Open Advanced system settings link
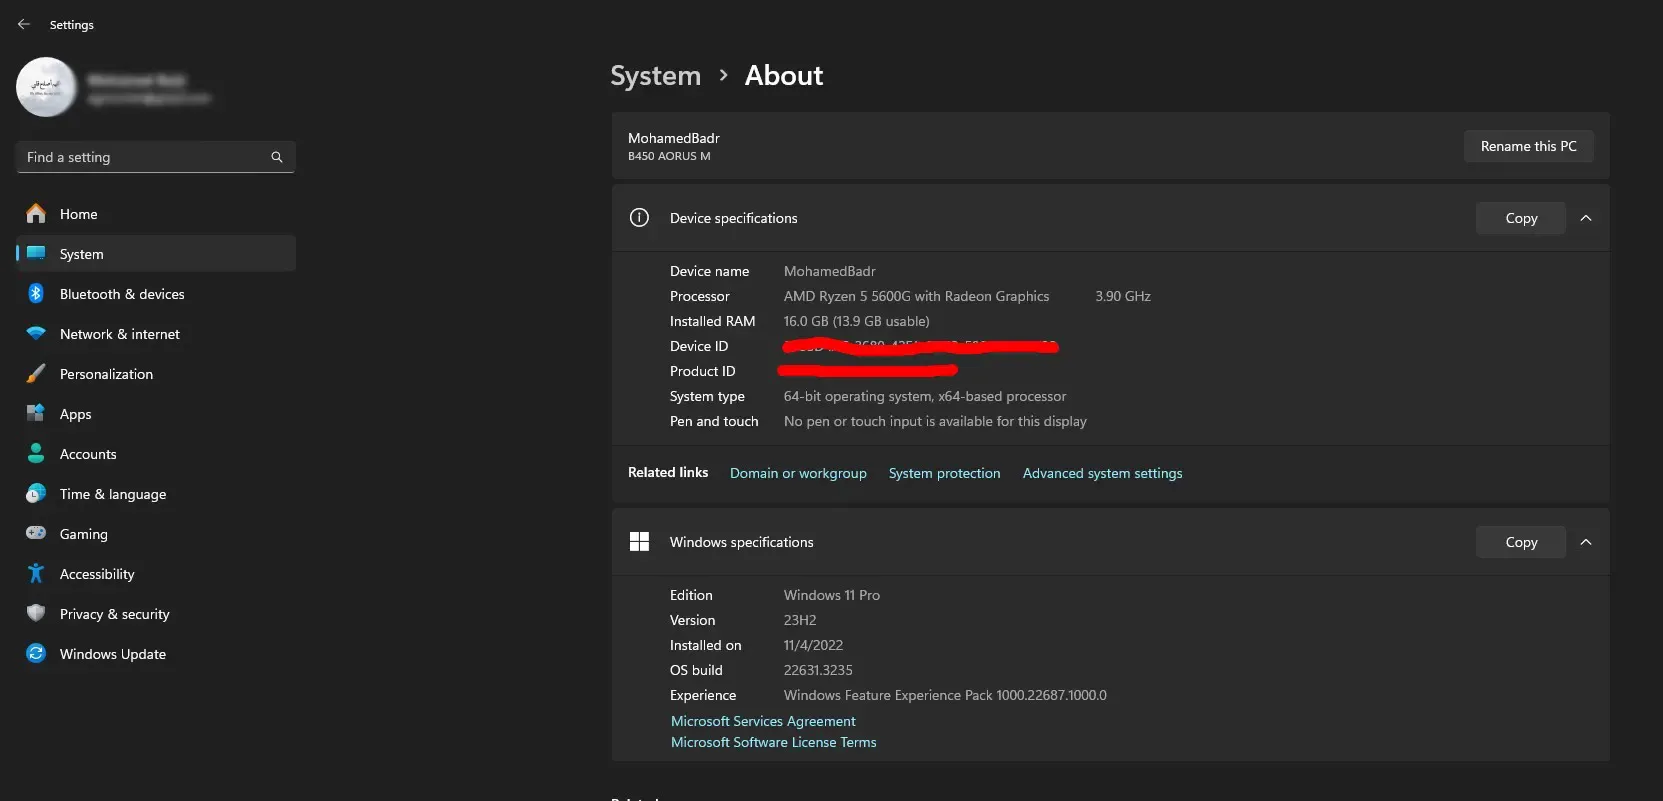 point(1102,473)
